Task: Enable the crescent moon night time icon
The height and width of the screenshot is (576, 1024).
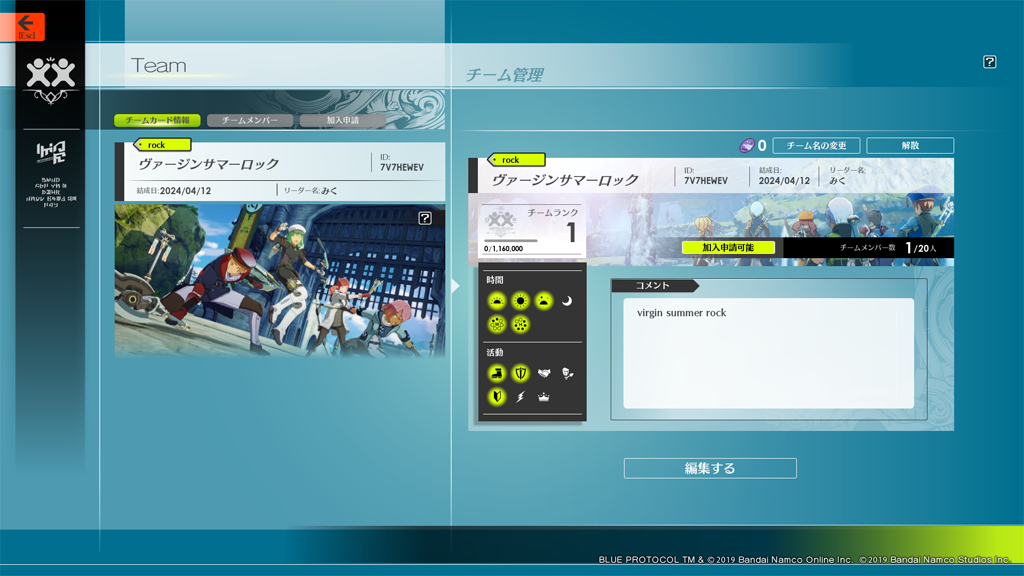Action: pyautogui.click(x=567, y=301)
